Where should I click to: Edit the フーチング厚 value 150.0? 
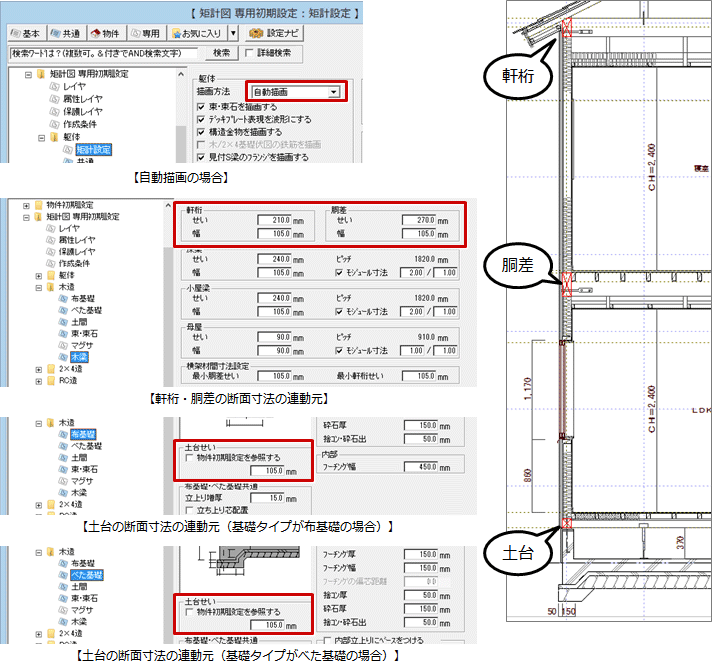pos(421,554)
